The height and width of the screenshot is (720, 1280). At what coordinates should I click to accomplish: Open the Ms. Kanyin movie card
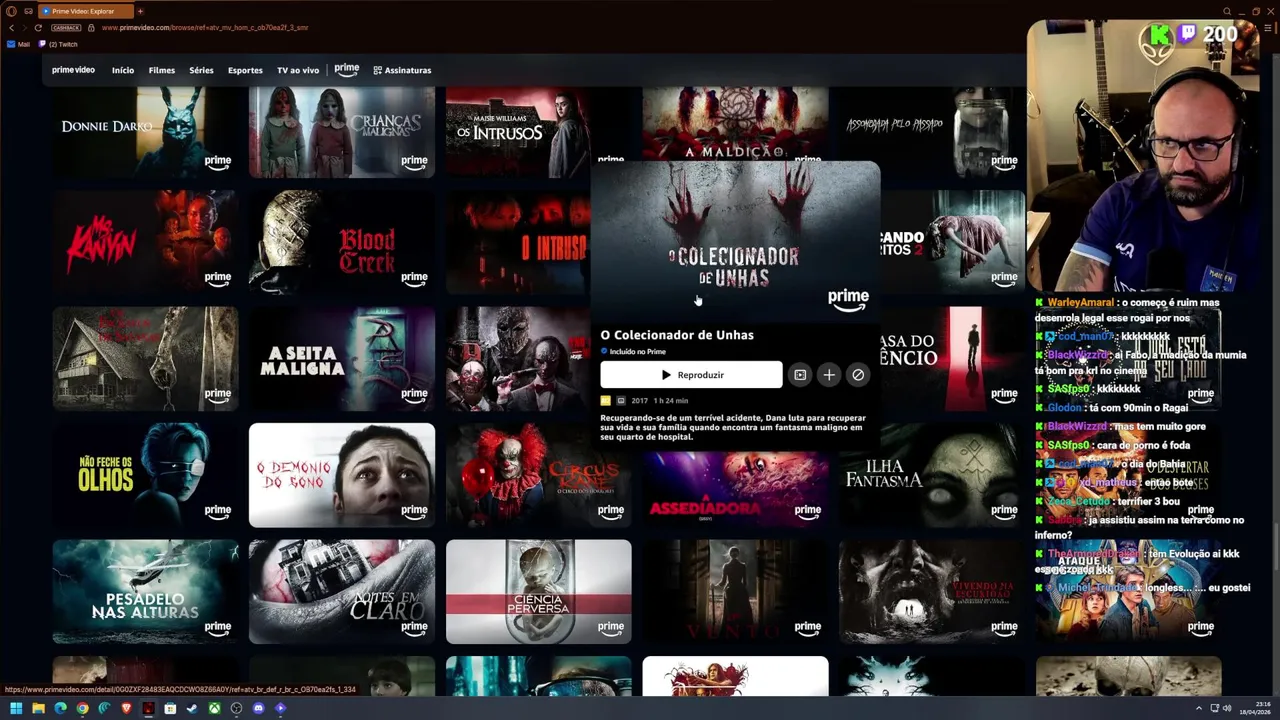tap(145, 241)
